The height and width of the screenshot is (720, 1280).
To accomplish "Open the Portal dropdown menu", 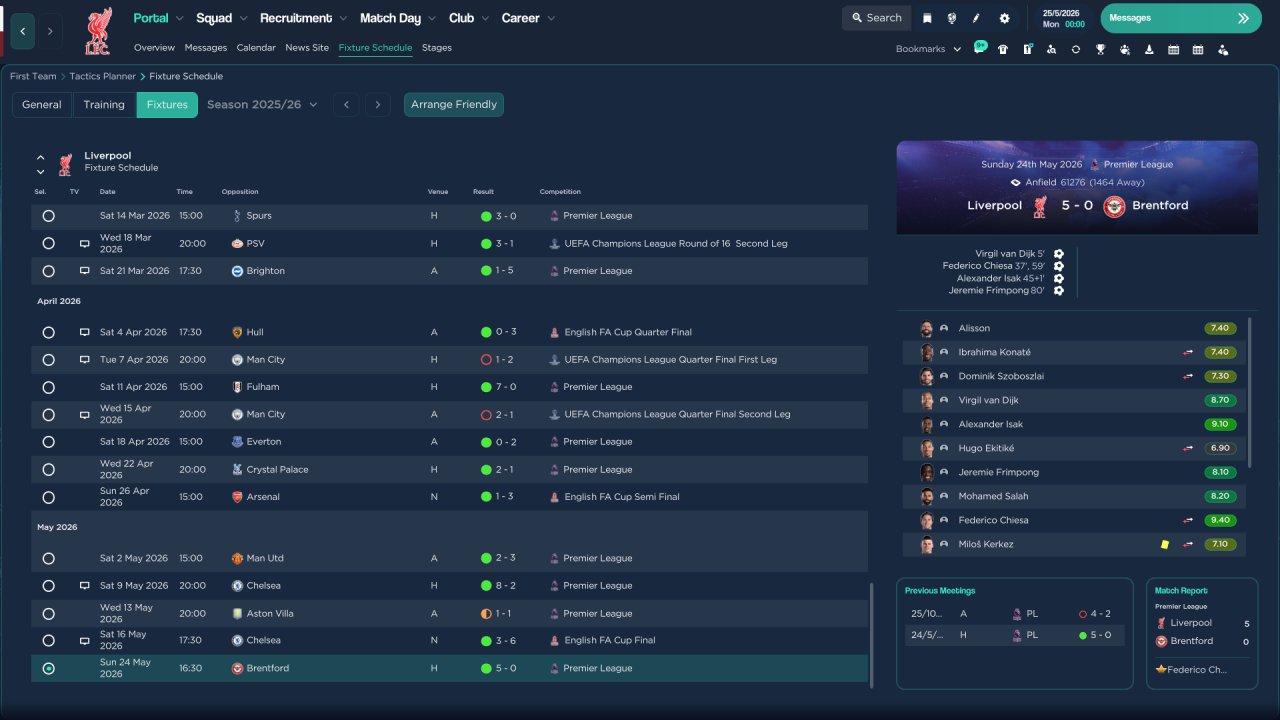I will pos(159,18).
